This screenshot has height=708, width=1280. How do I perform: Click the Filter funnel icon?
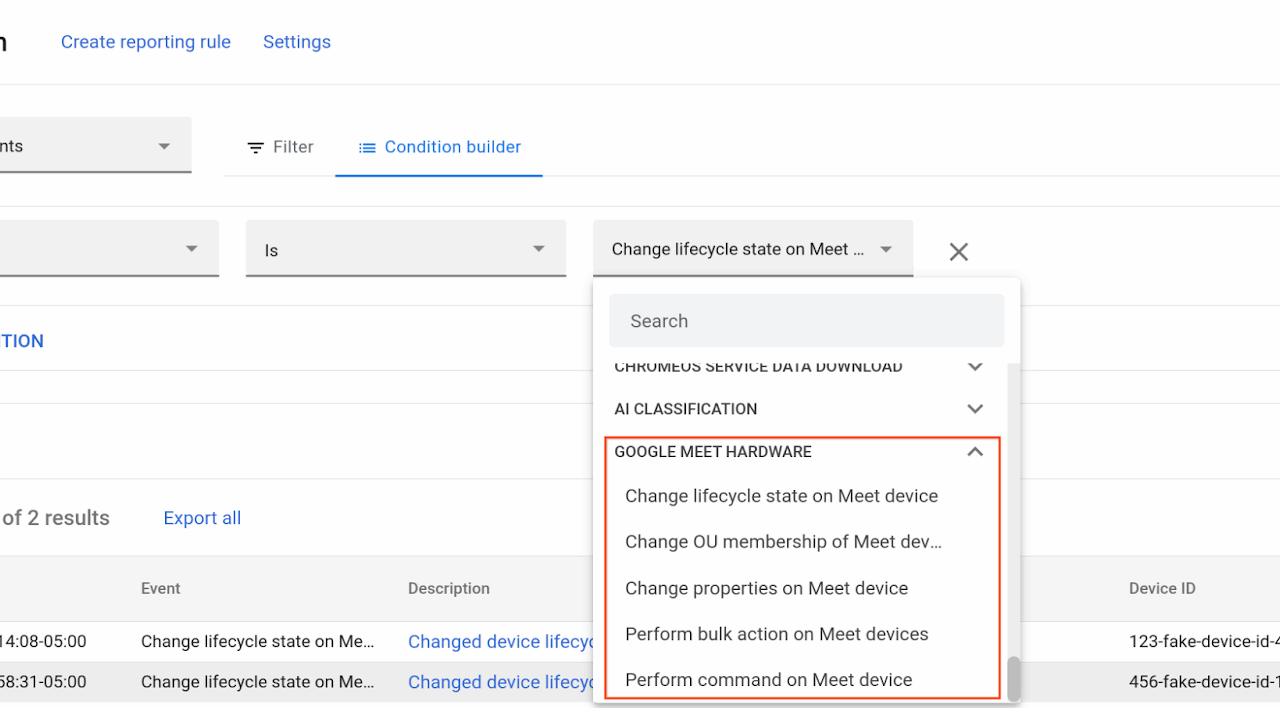coord(256,147)
